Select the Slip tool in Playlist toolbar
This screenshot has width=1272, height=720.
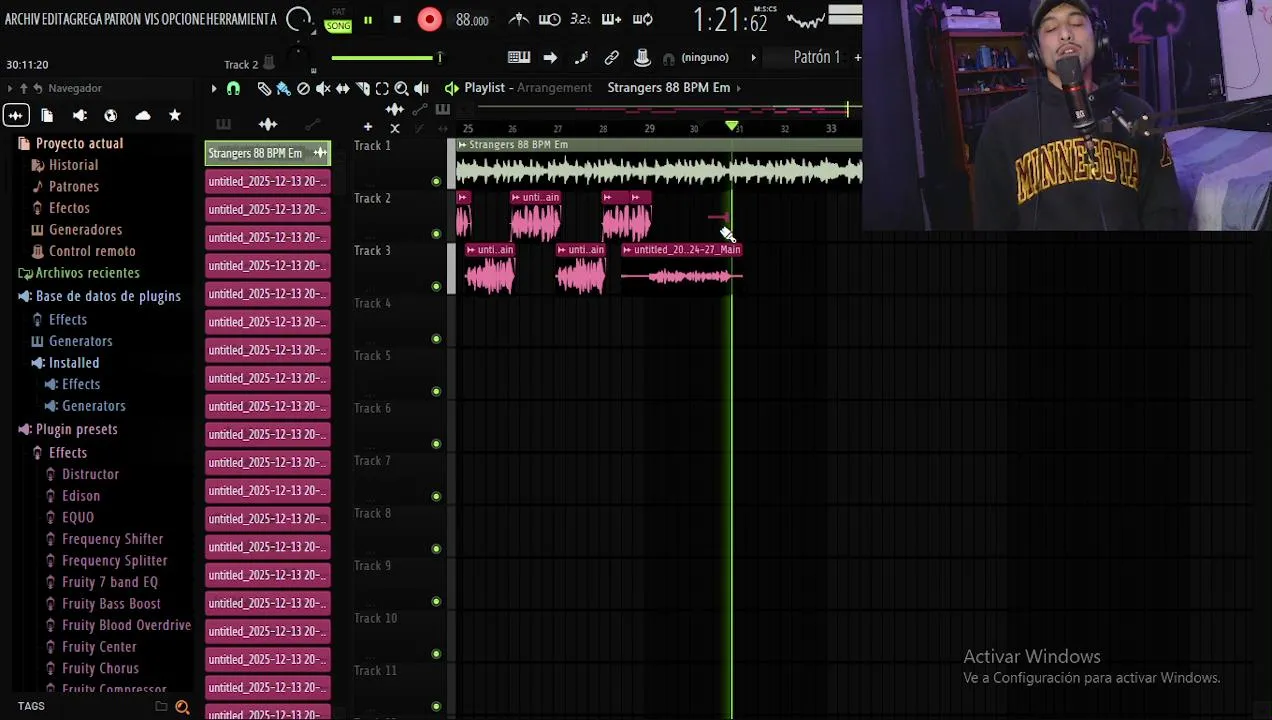(x=343, y=88)
